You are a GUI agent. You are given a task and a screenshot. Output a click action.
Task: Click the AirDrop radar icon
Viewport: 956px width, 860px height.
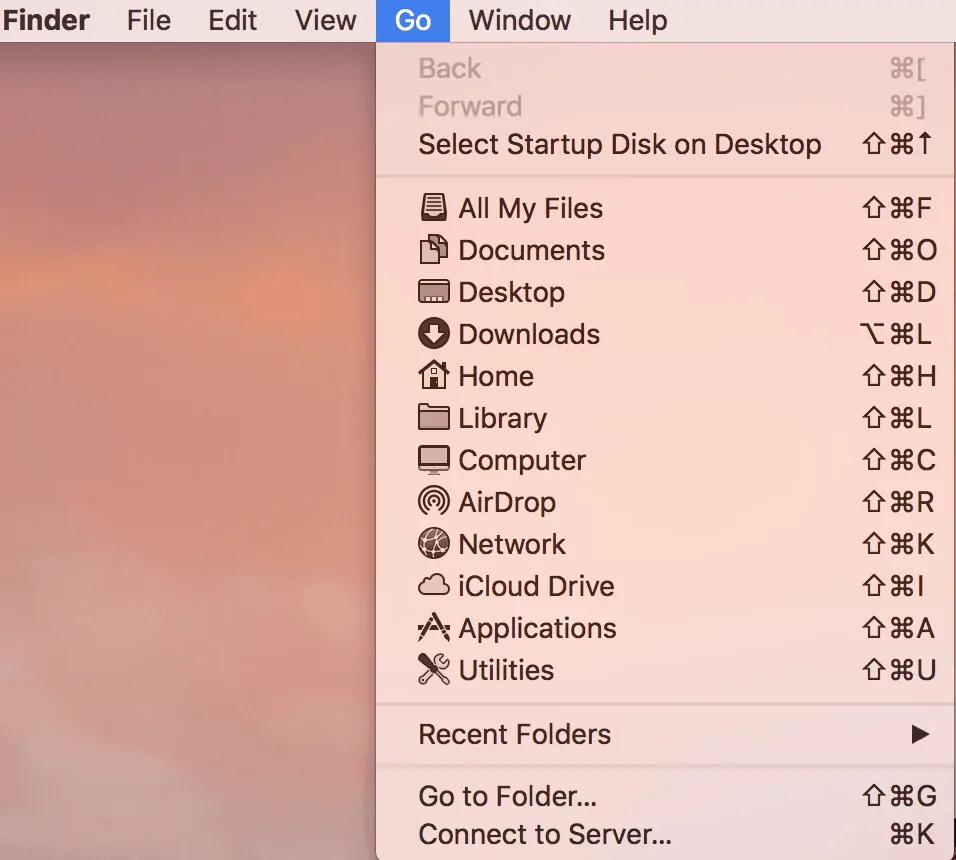click(x=433, y=502)
